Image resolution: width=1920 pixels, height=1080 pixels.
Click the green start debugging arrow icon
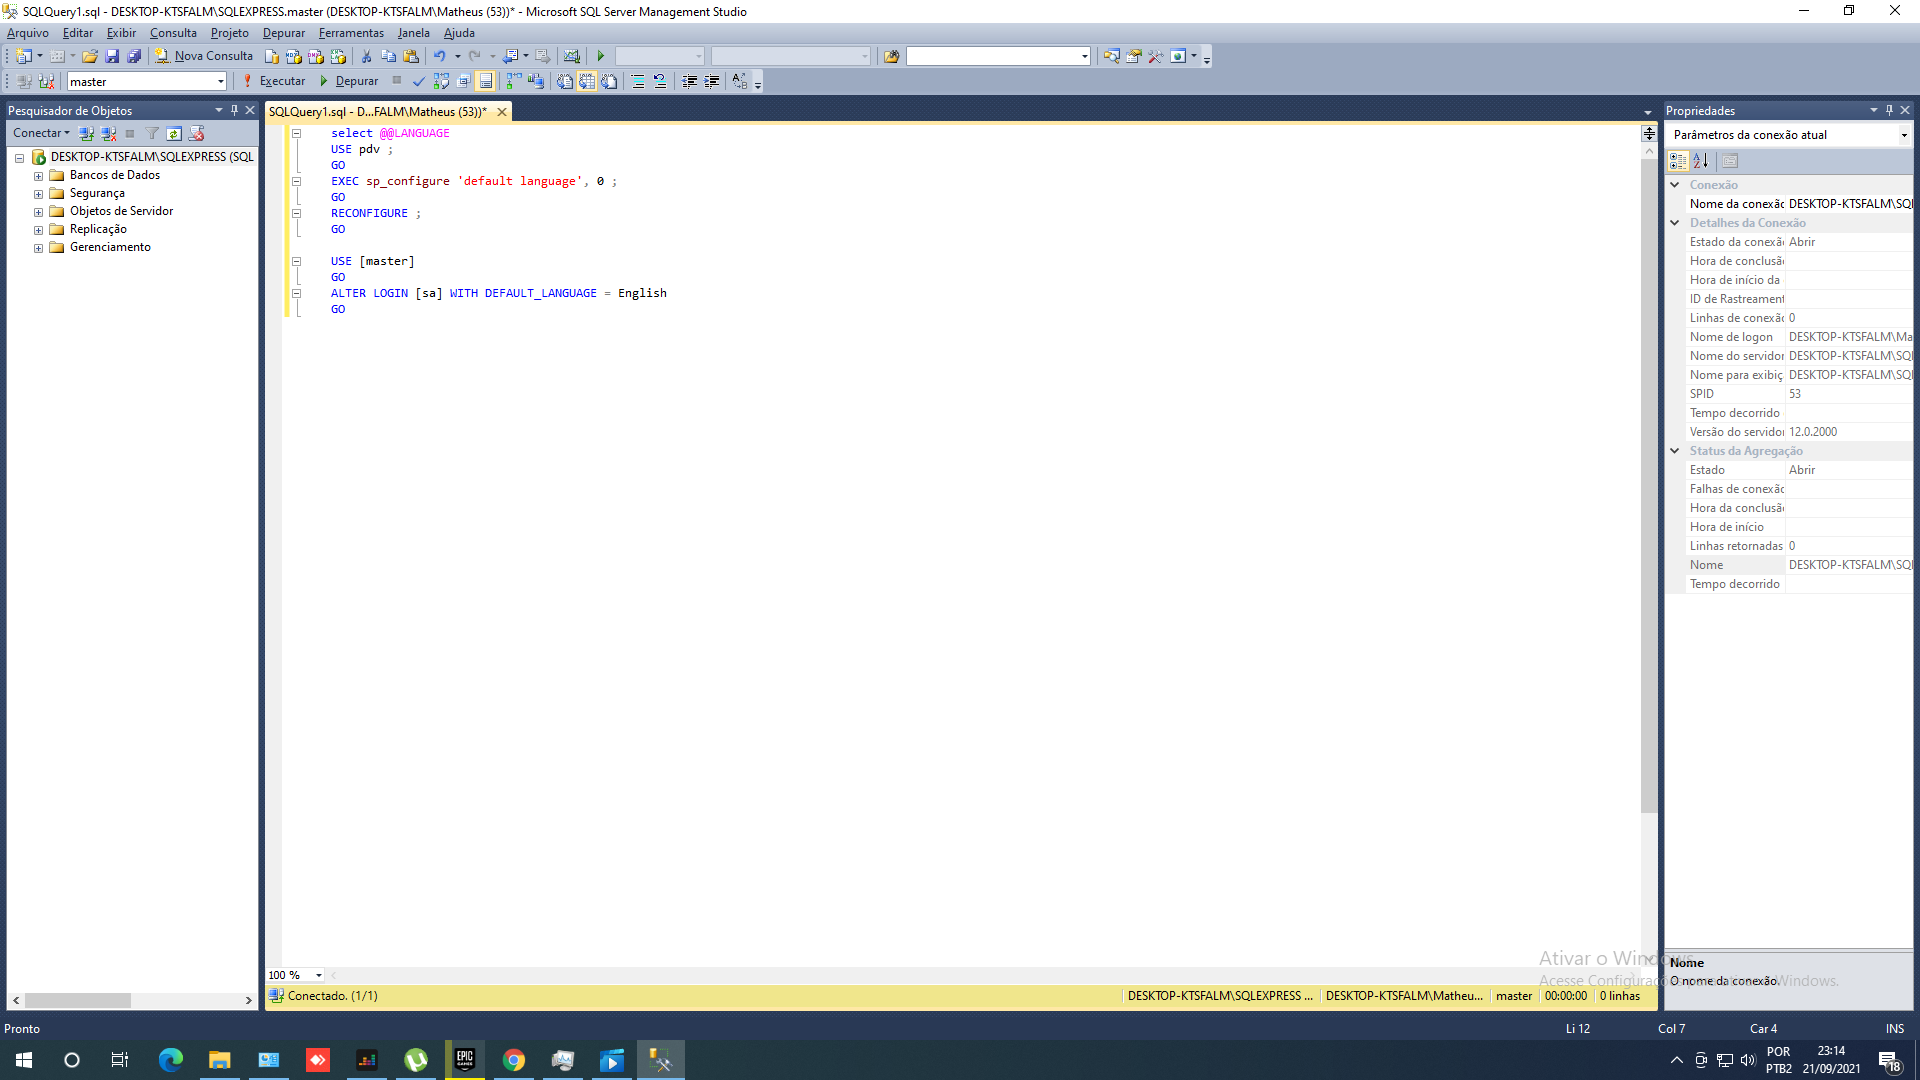click(x=601, y=56)
